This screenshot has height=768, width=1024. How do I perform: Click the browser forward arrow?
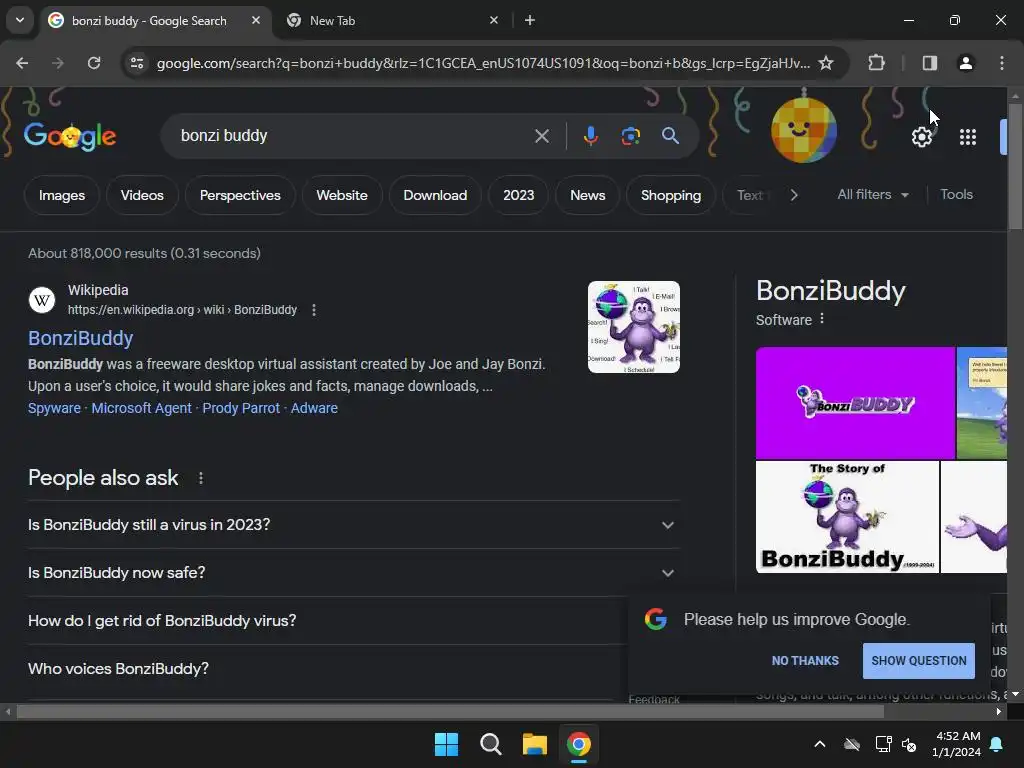[x=57, y=63]
